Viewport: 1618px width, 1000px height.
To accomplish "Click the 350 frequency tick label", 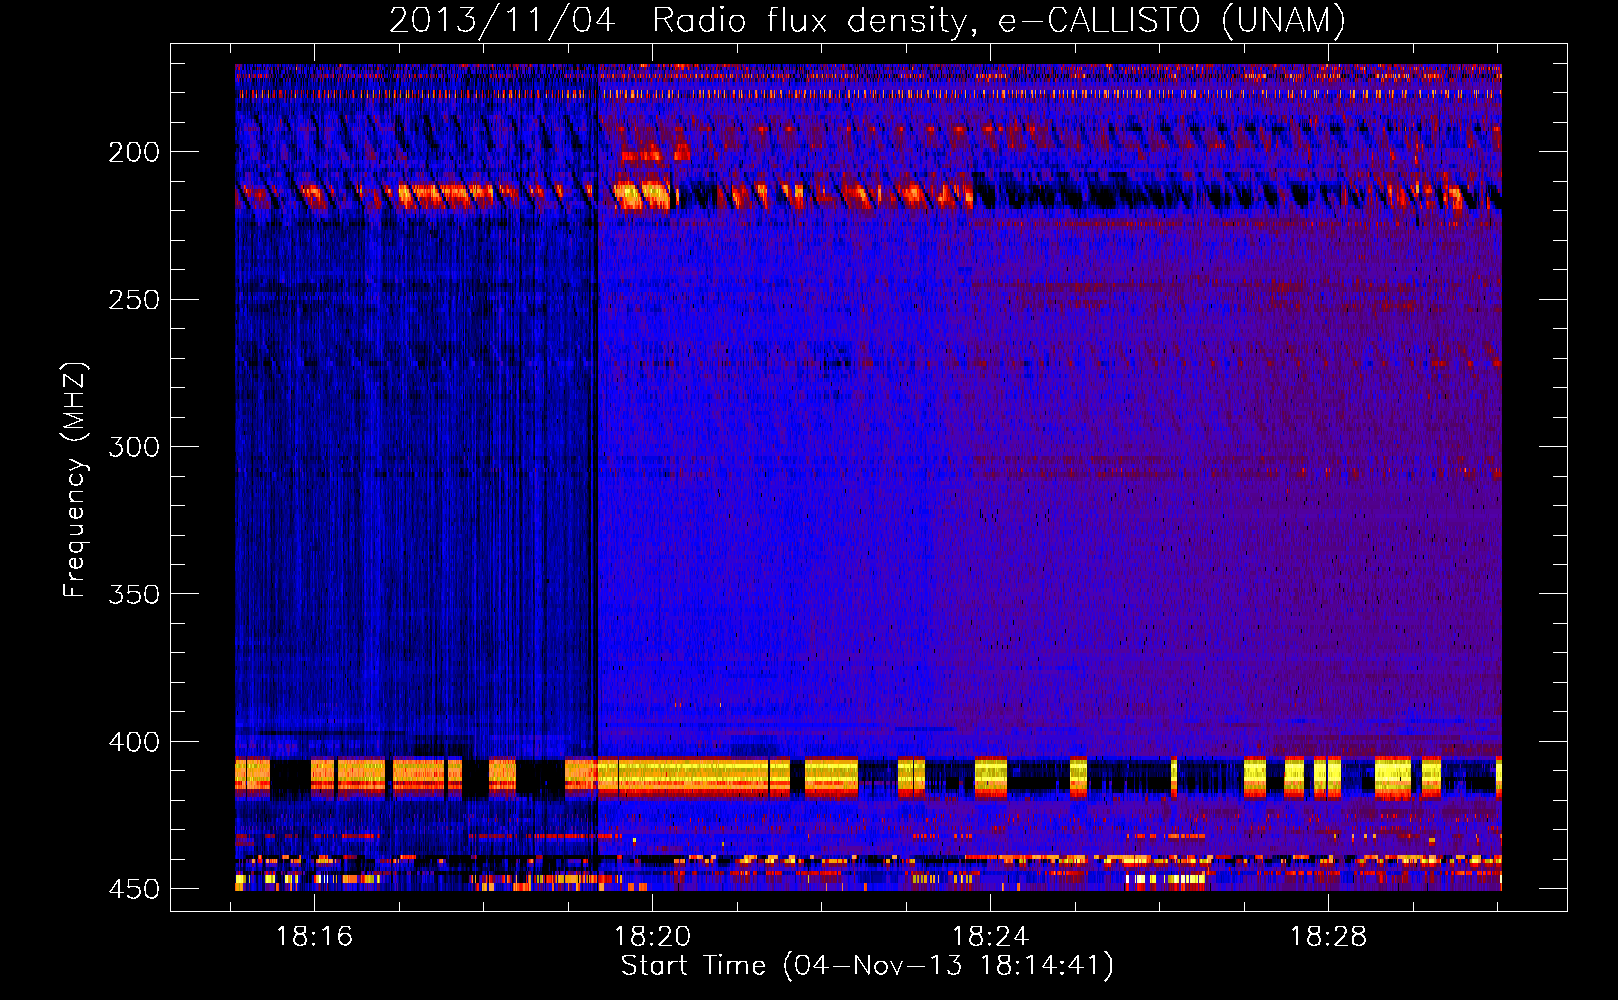I will point(134,594).
